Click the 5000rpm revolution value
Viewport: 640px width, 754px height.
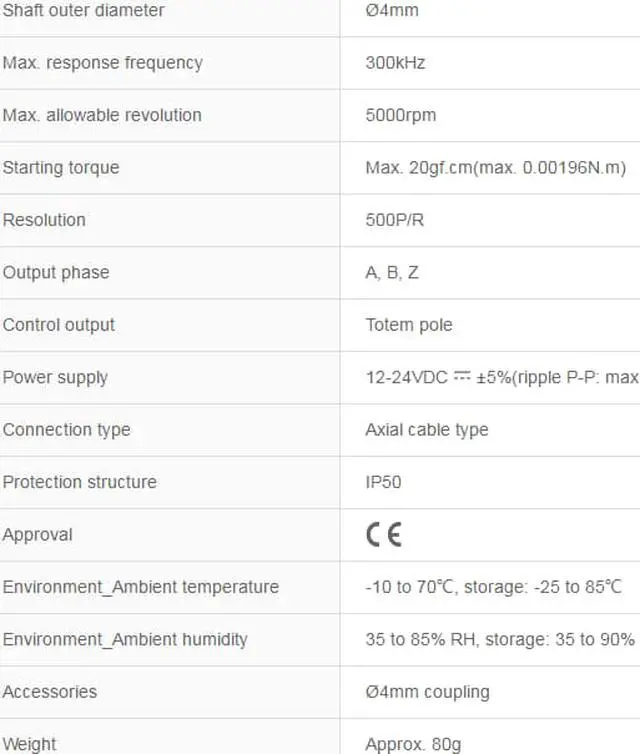pos(400,115)
